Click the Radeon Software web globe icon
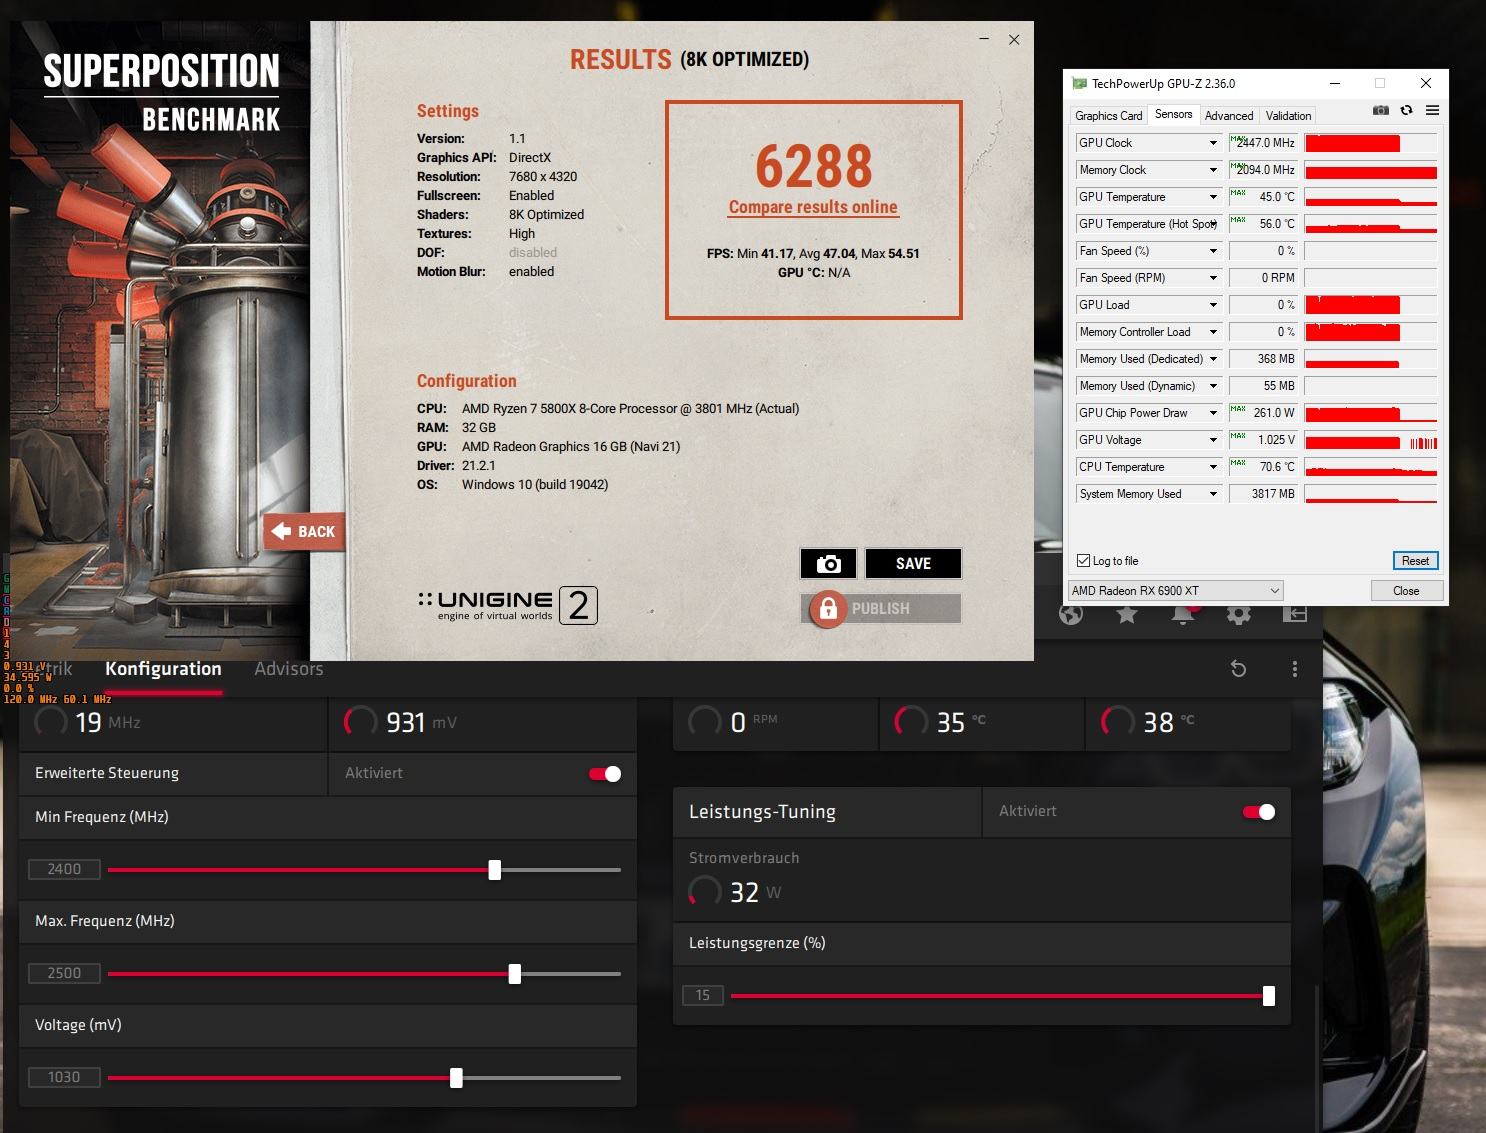The height and width of the screenshot is (1133, 1486). coord(1071,614)
